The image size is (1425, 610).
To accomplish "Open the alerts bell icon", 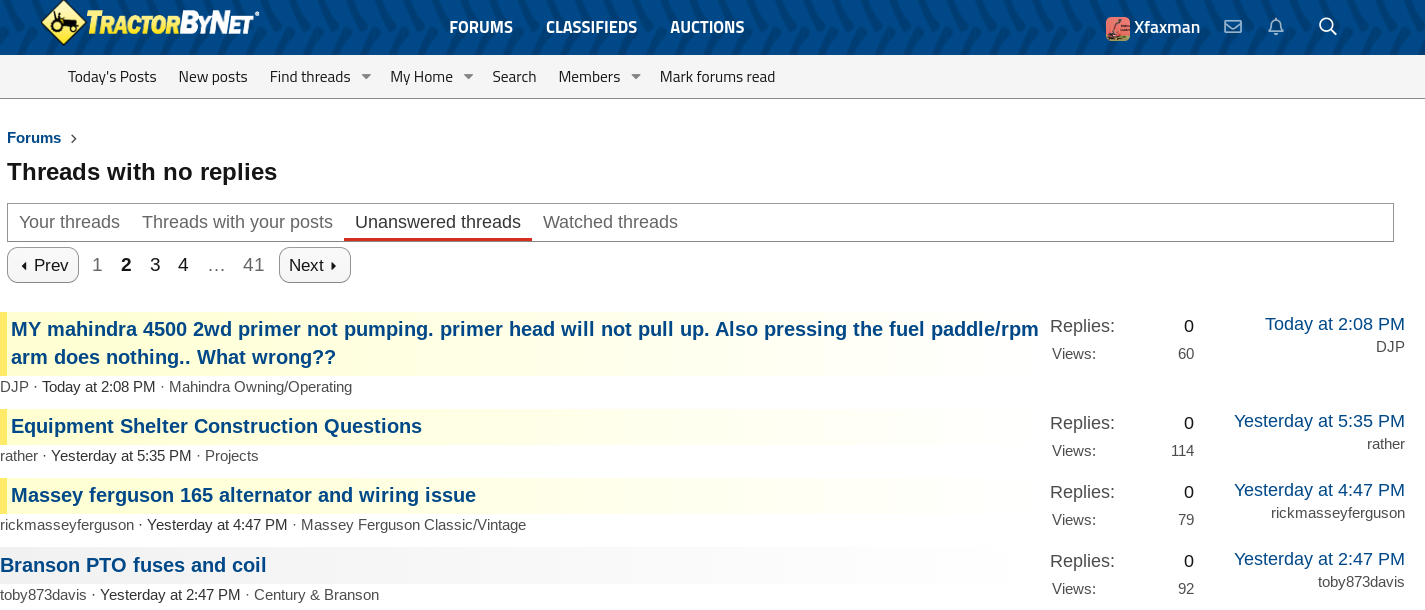I will point(1276,27).
